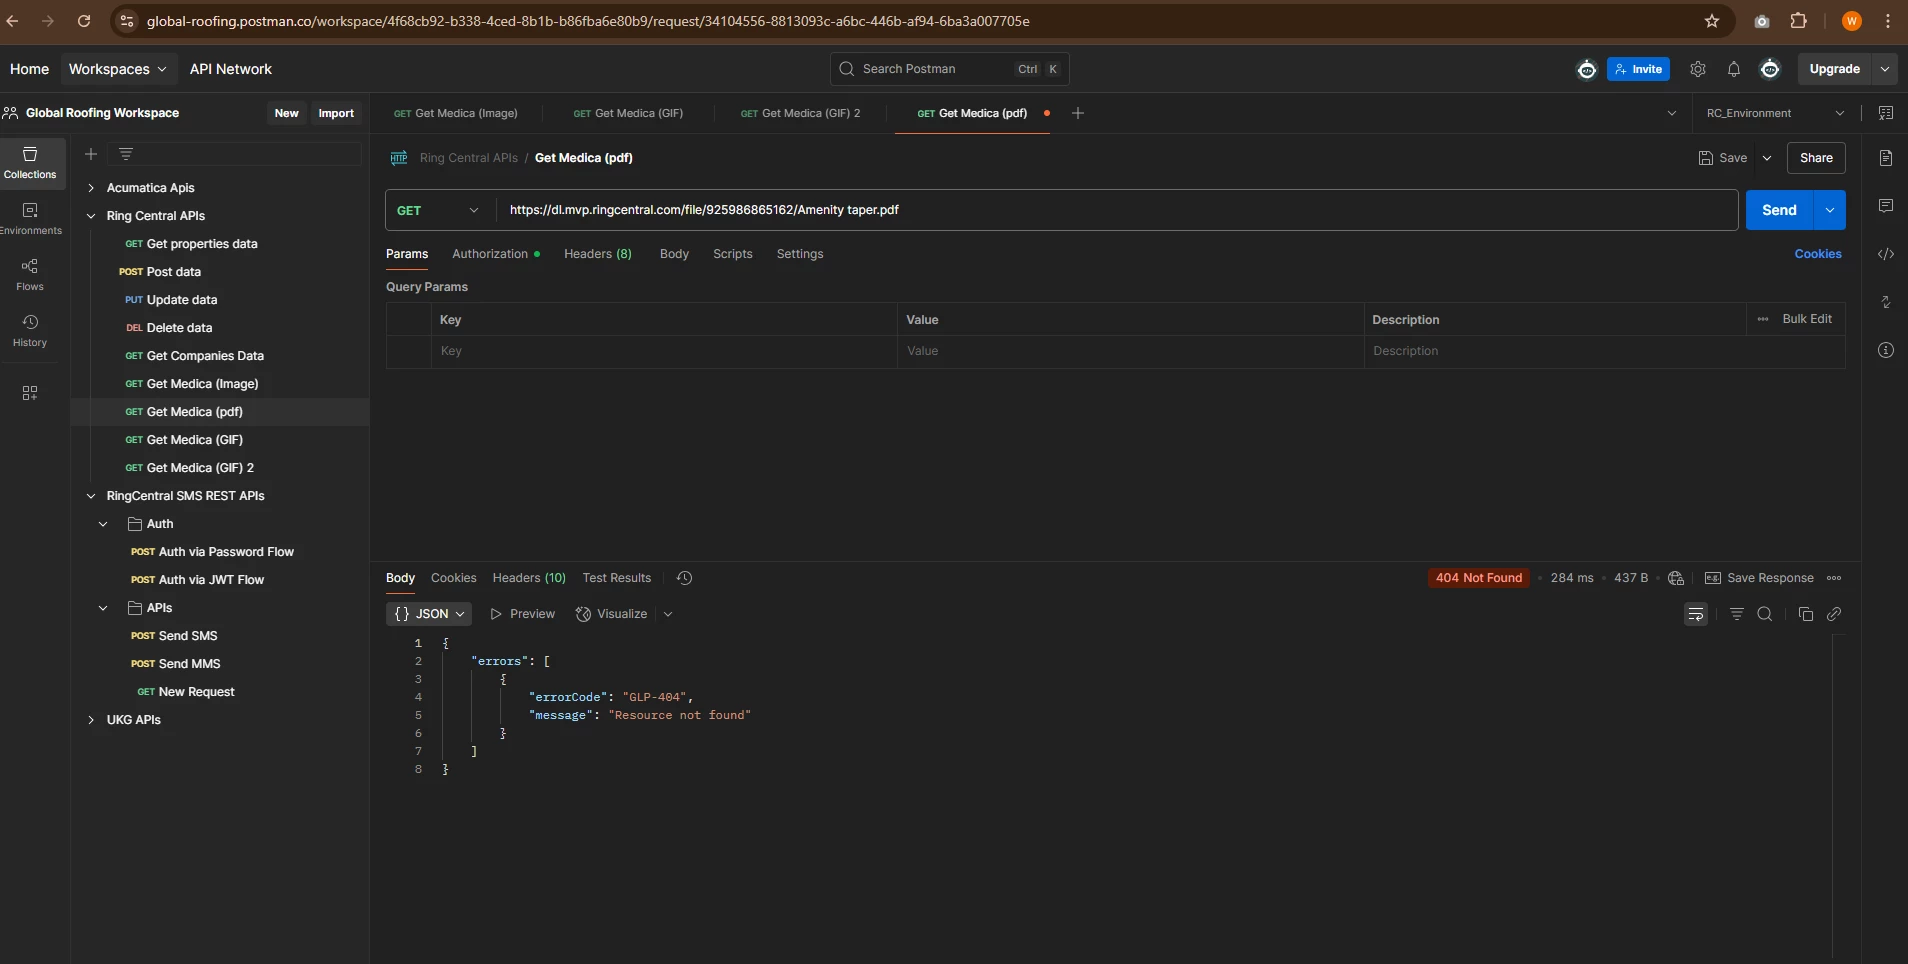Open the environment quick look icon

[x=1886, y=113]
